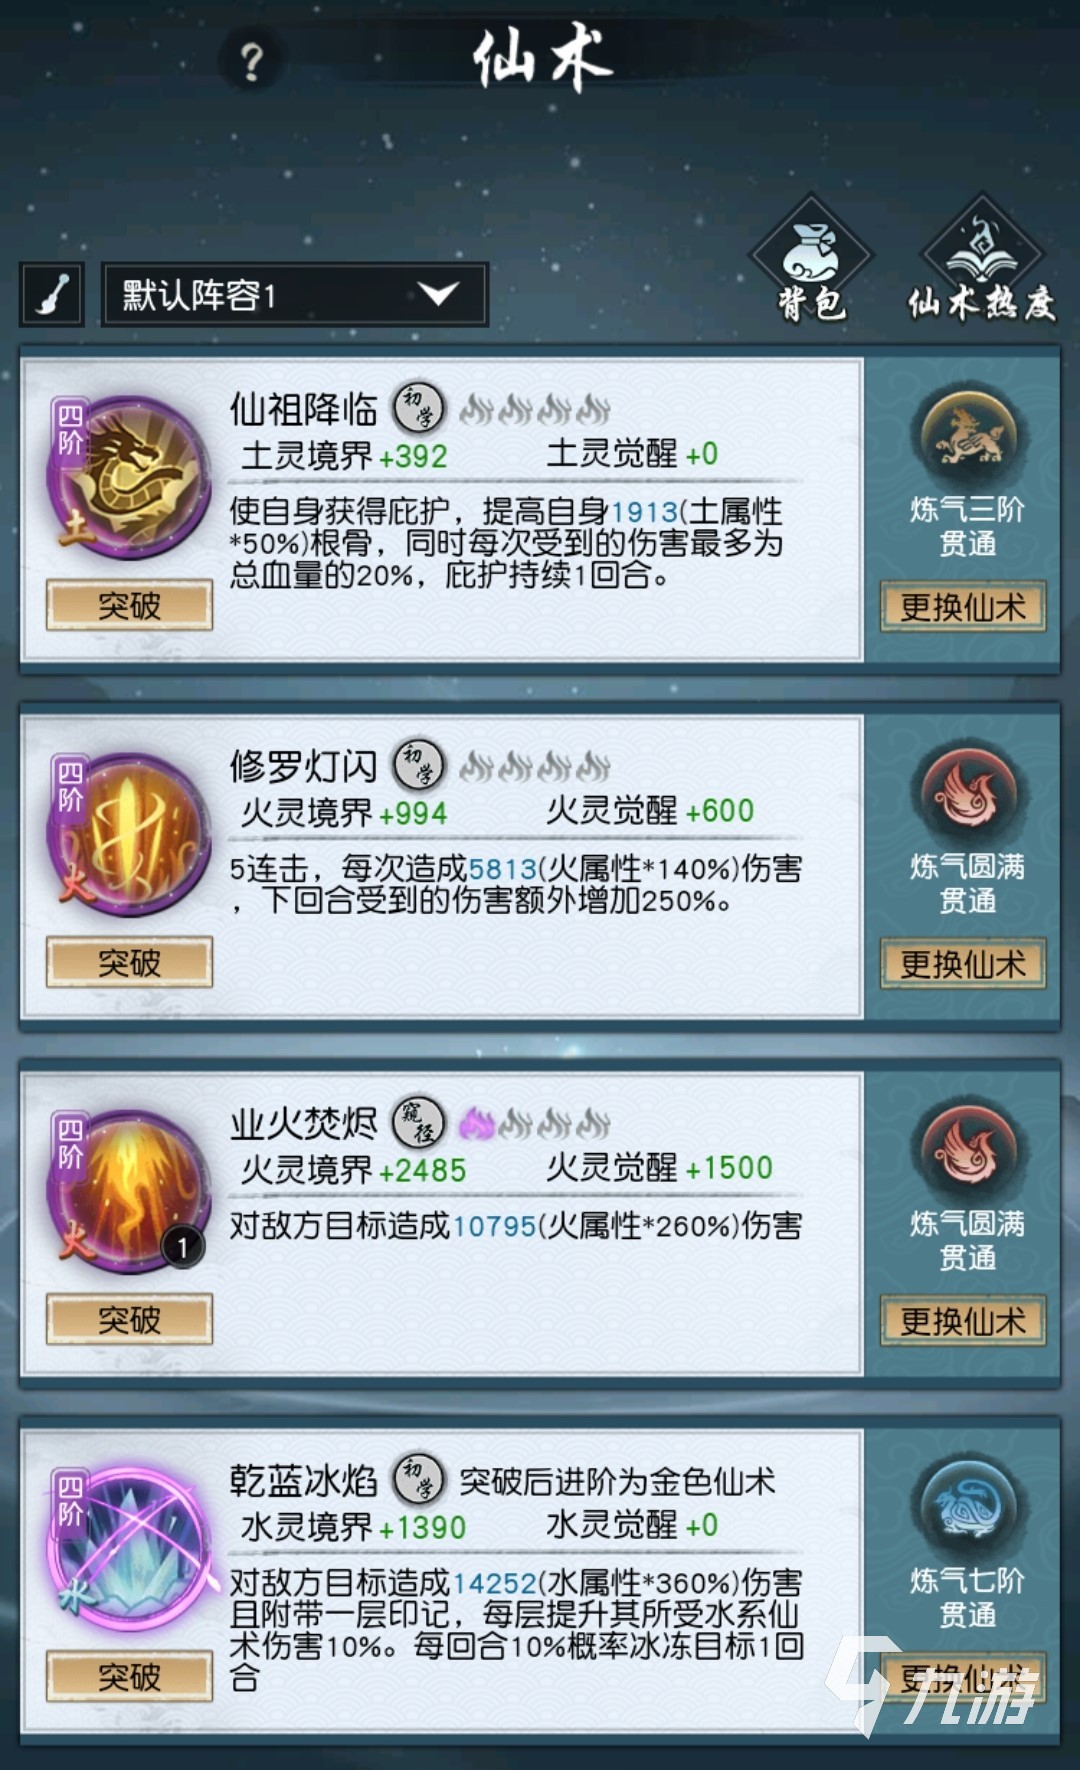Click 更换仙术 for 仙祖降临
Image resolution: width=1080 pixels, height=1770 pixels.
click(x=963, y=606)
